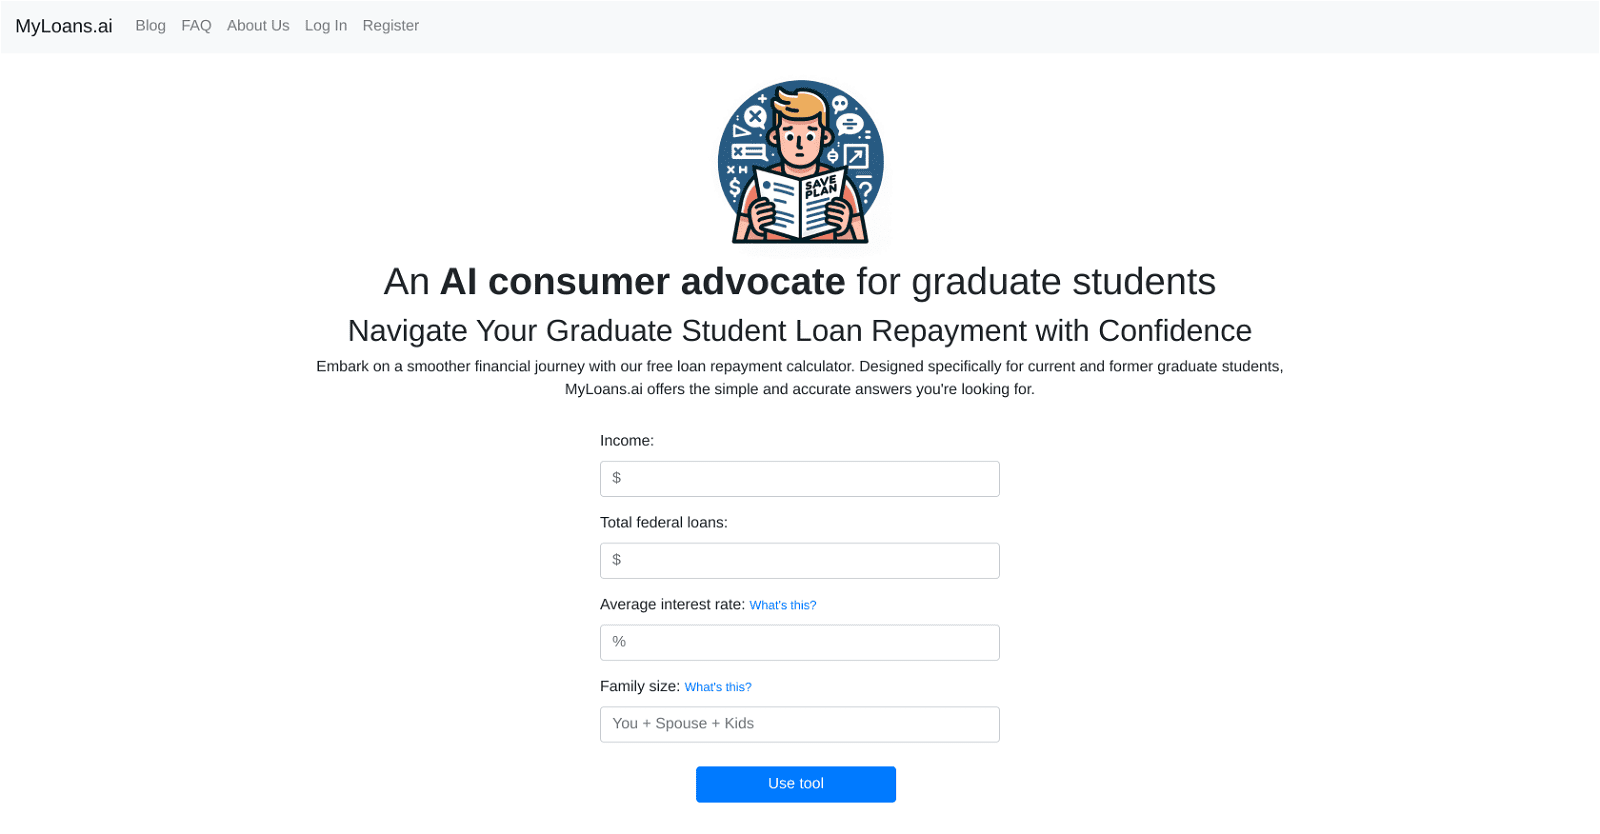Open "What's this?" beside Average interest rate

point(783,605)
